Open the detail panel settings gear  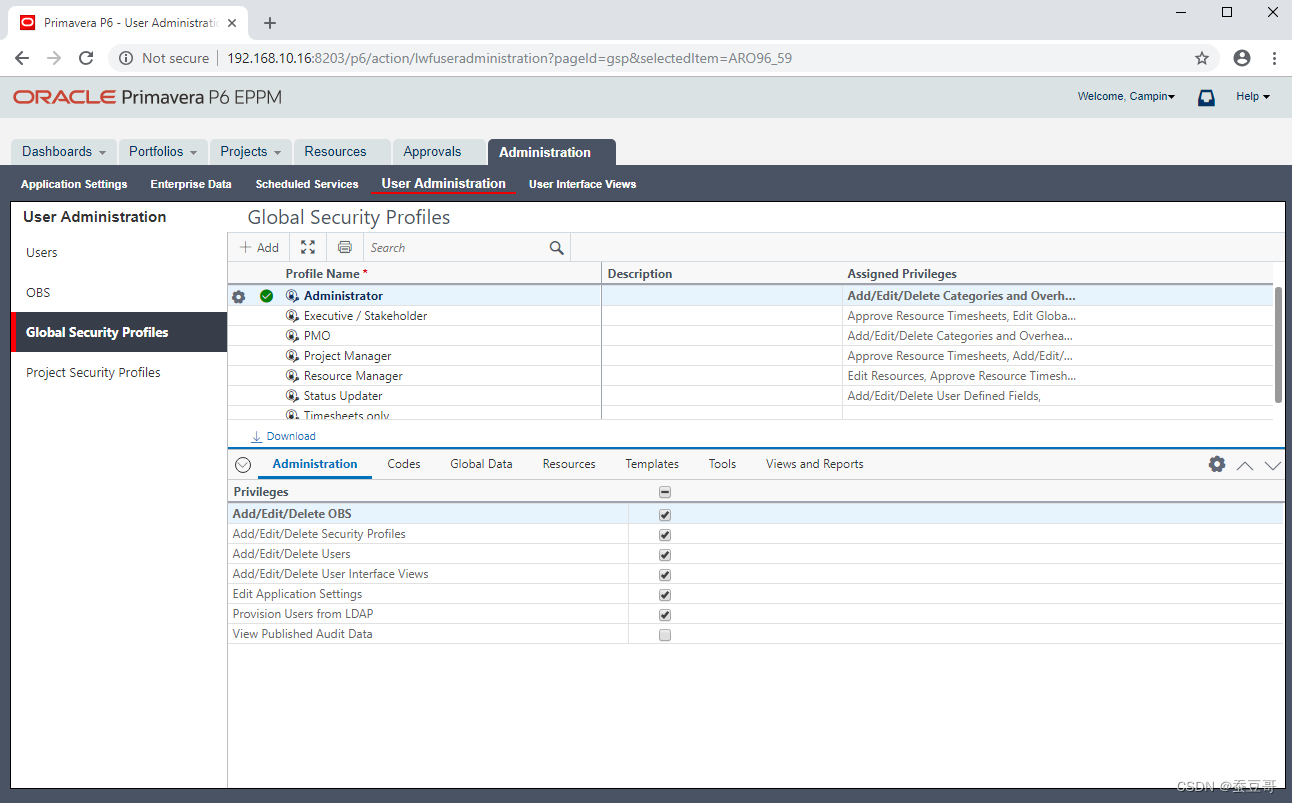tap(1217, 464)
